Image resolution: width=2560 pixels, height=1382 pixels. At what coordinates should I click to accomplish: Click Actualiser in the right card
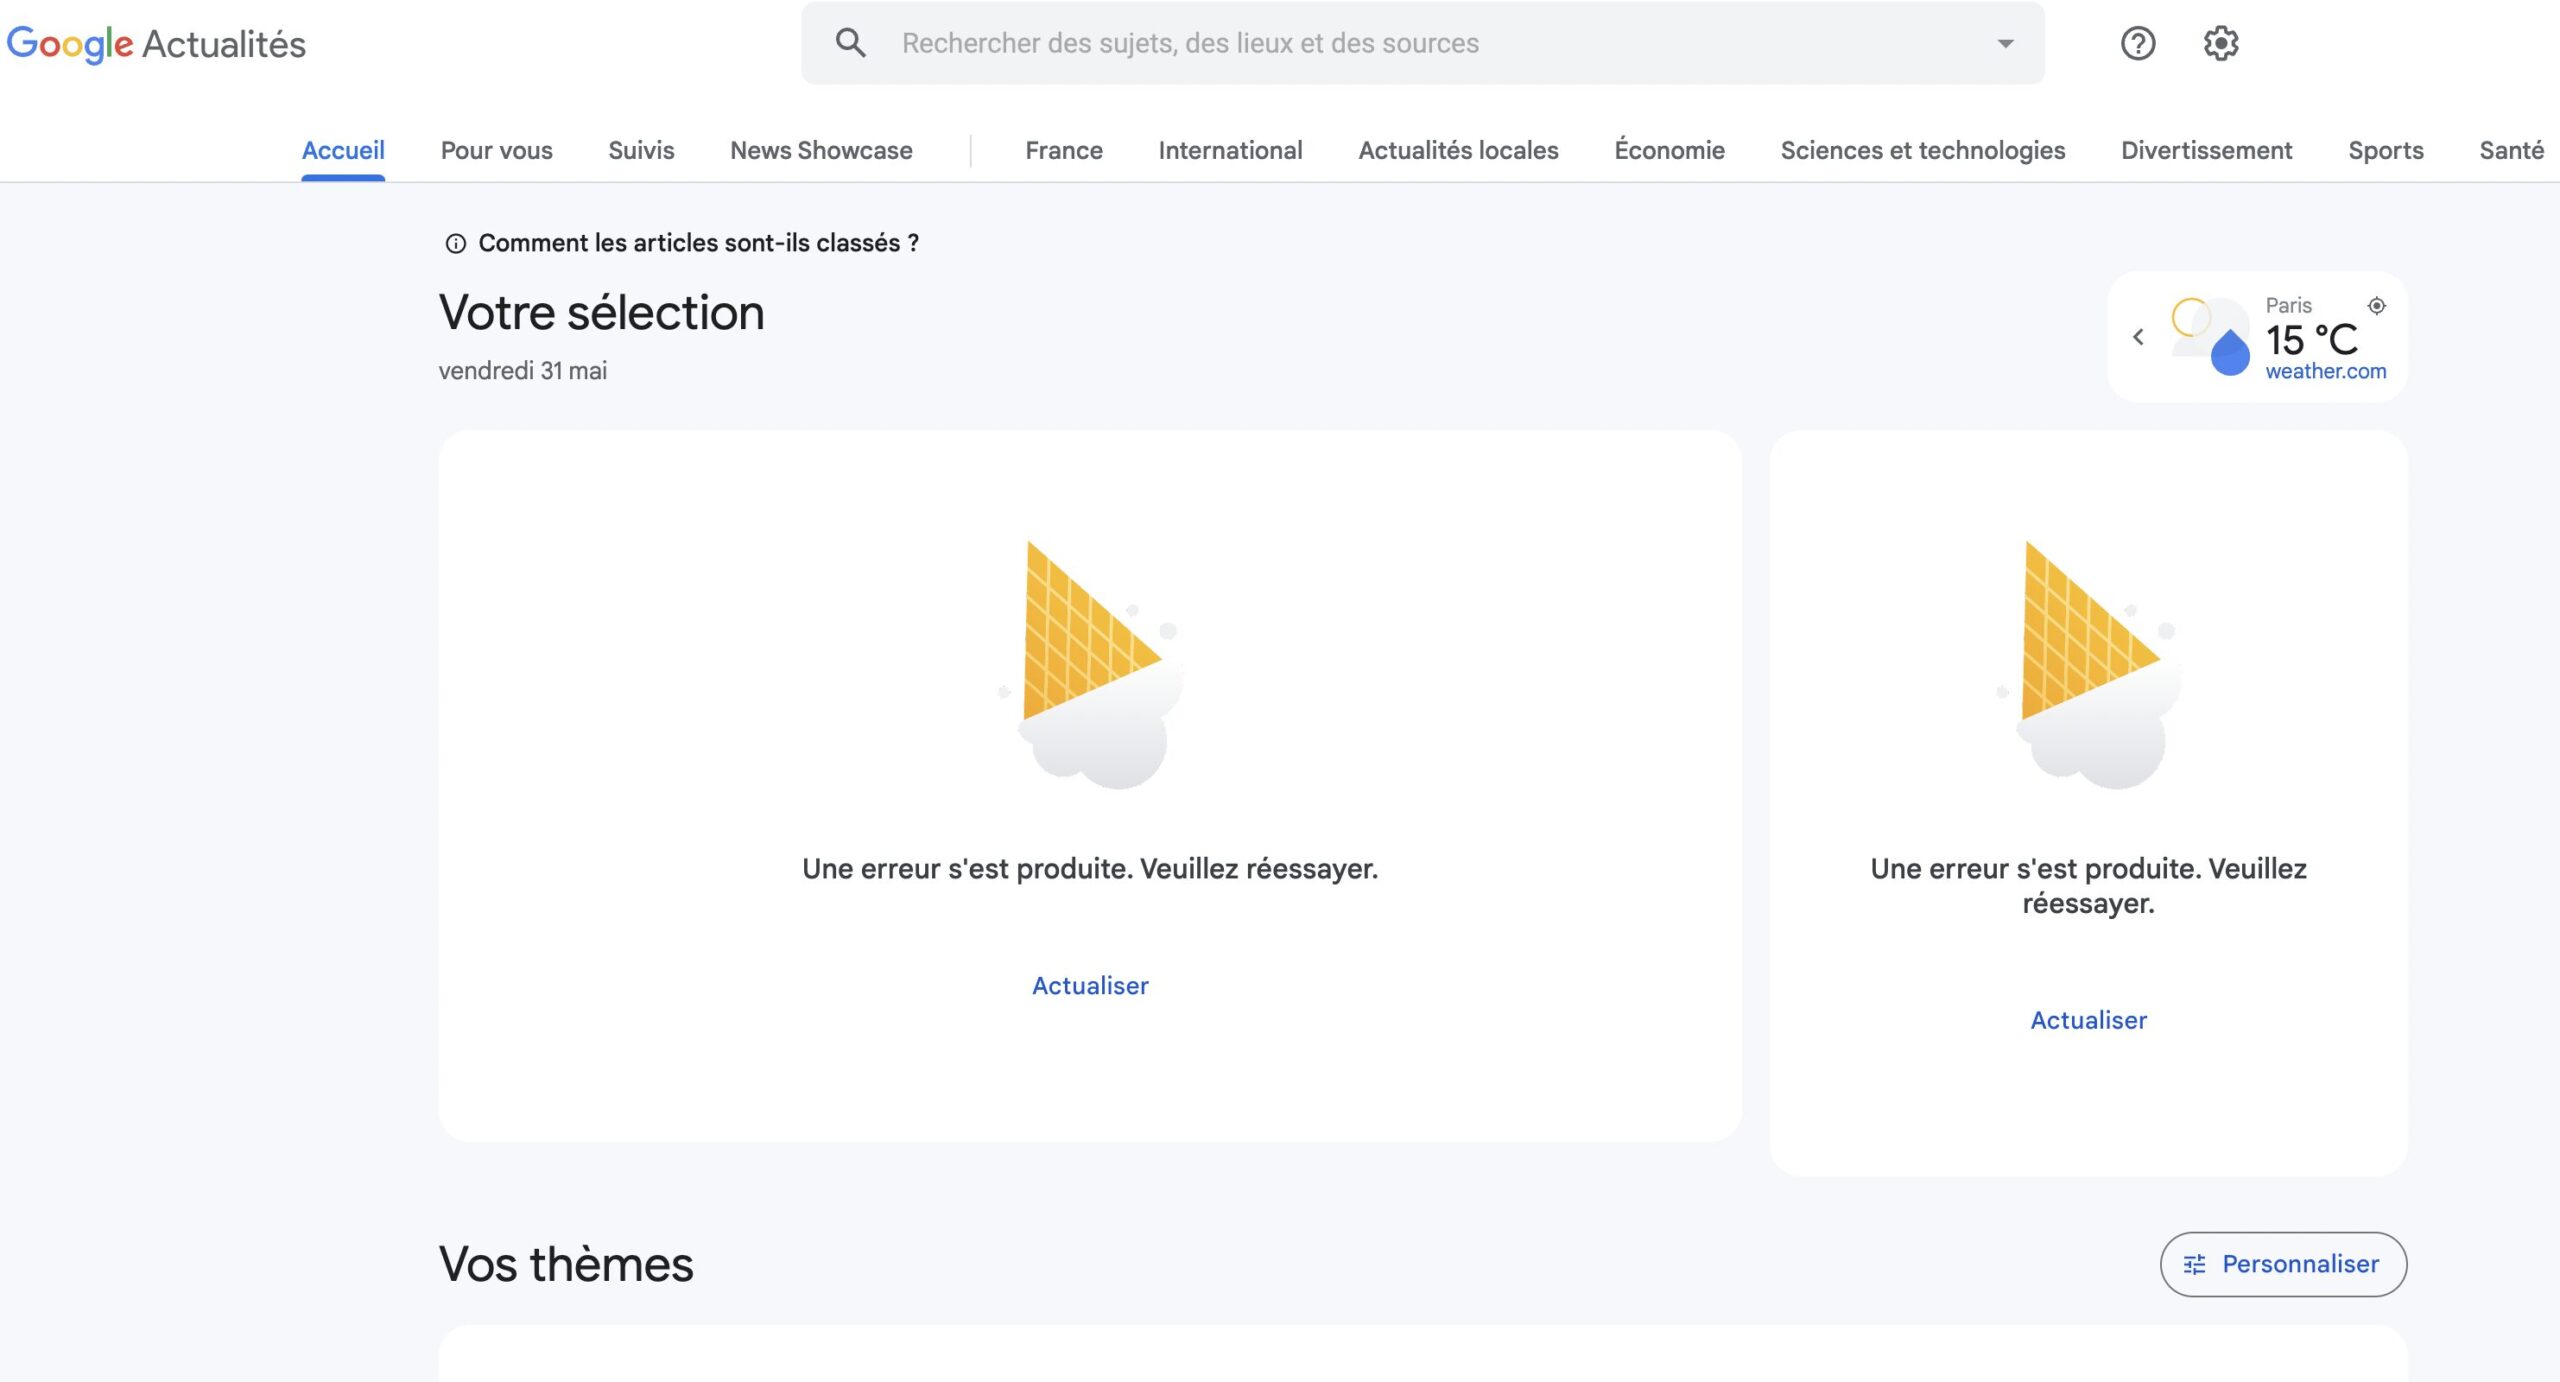click(2088, 1020)
